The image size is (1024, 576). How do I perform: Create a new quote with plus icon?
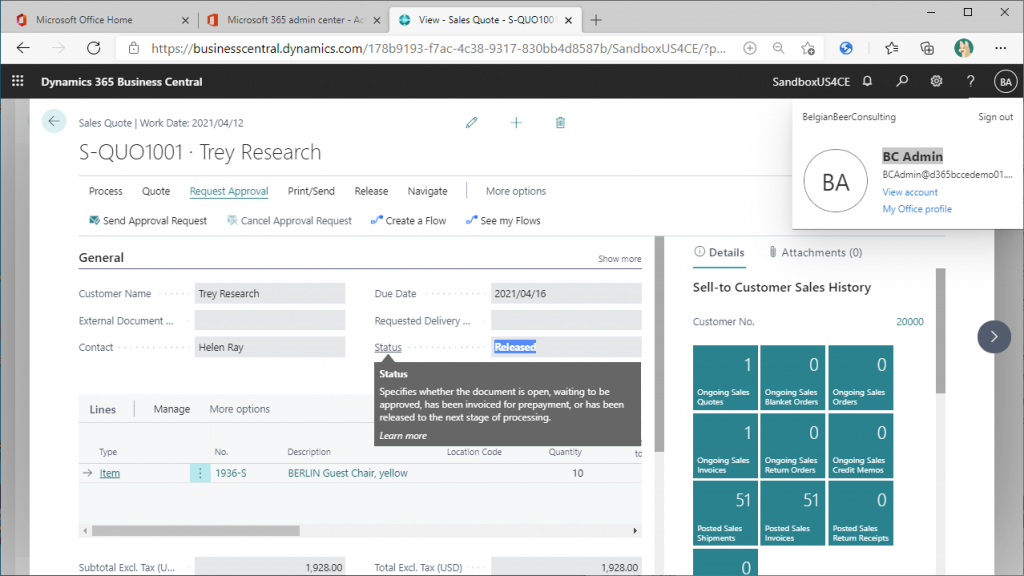pos(516,122)
